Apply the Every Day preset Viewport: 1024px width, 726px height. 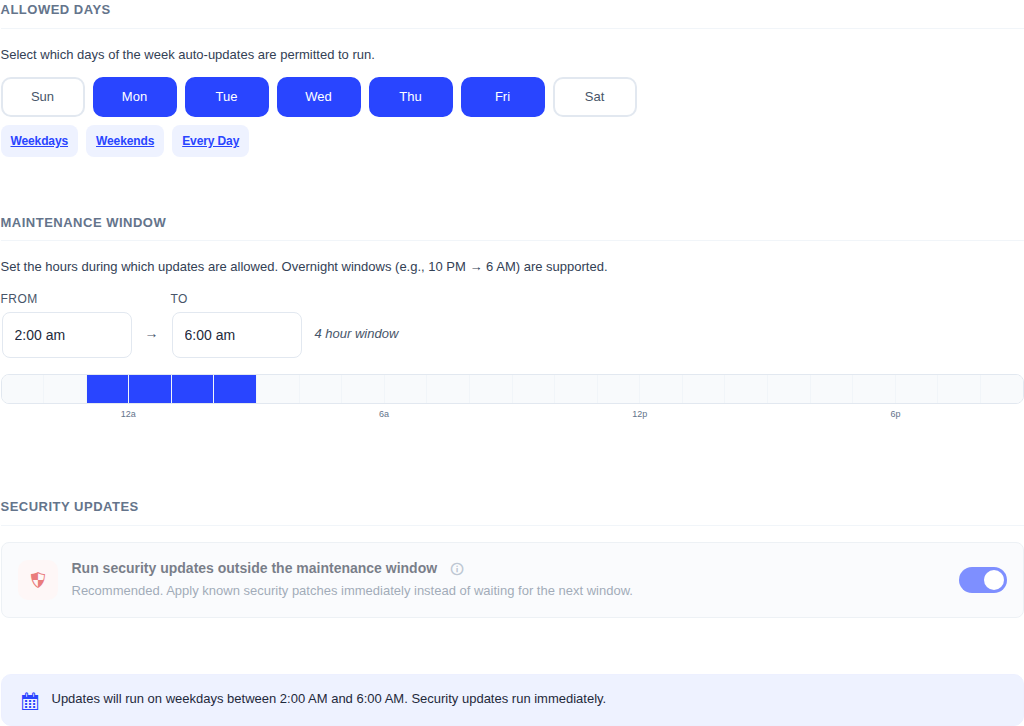pyautogui.click(x=210, y=141)
